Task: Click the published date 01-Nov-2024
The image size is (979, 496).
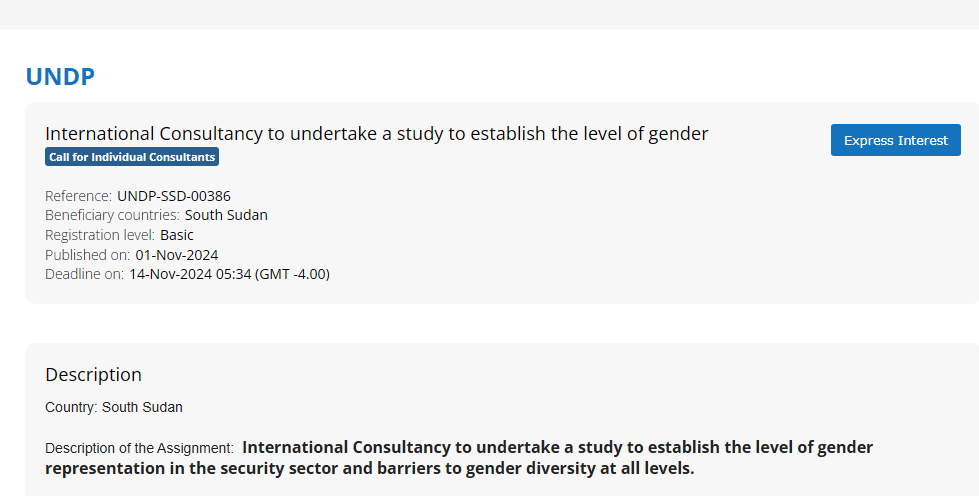Action: [177, 255]
